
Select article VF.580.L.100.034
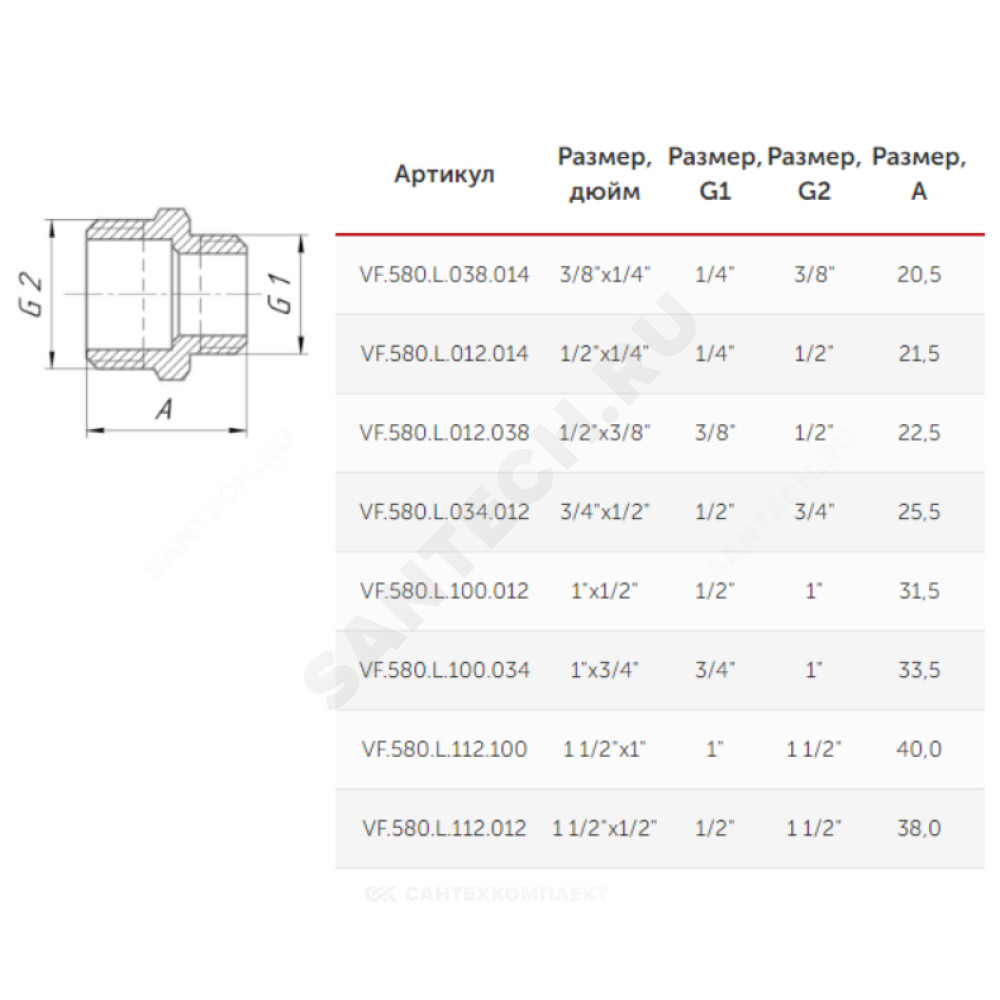[445, 670]
